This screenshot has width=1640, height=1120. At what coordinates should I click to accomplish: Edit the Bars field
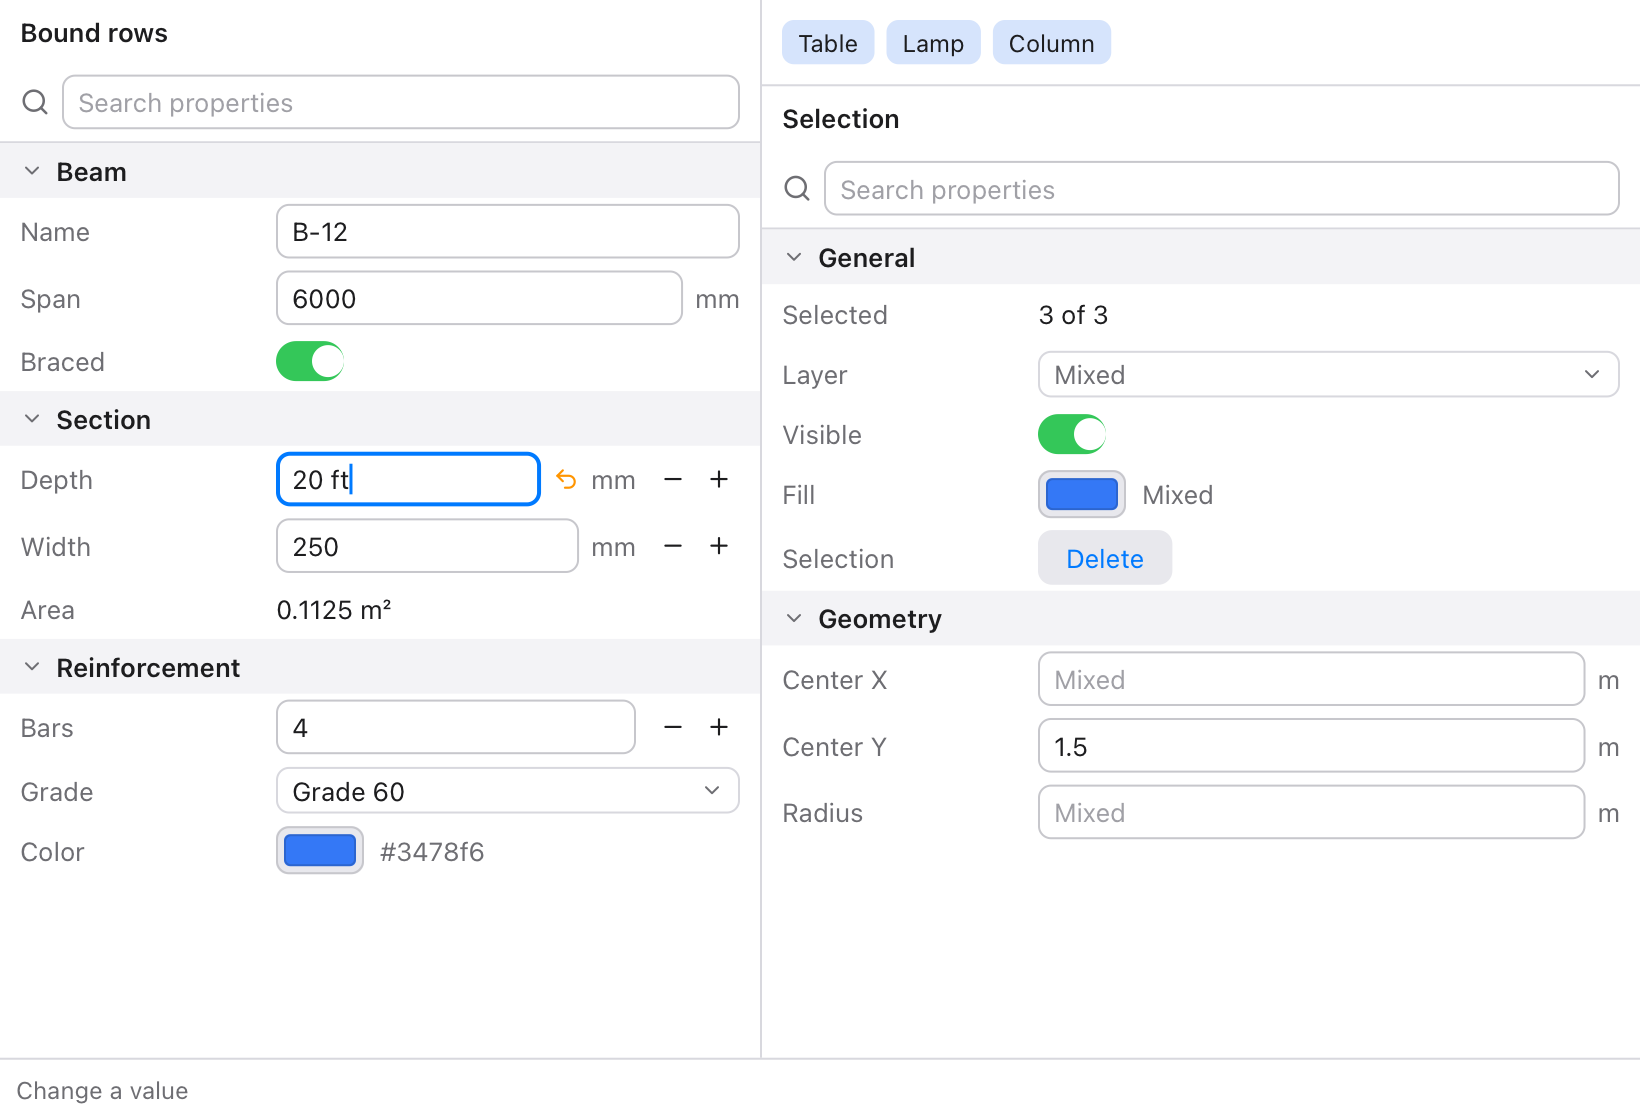[x=456, y=727]
